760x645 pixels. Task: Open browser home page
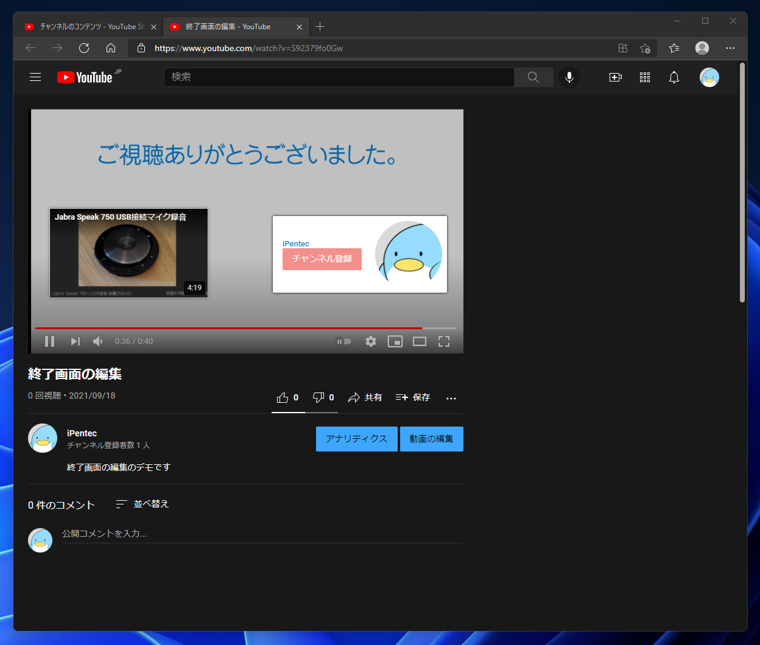coord(111,48)
